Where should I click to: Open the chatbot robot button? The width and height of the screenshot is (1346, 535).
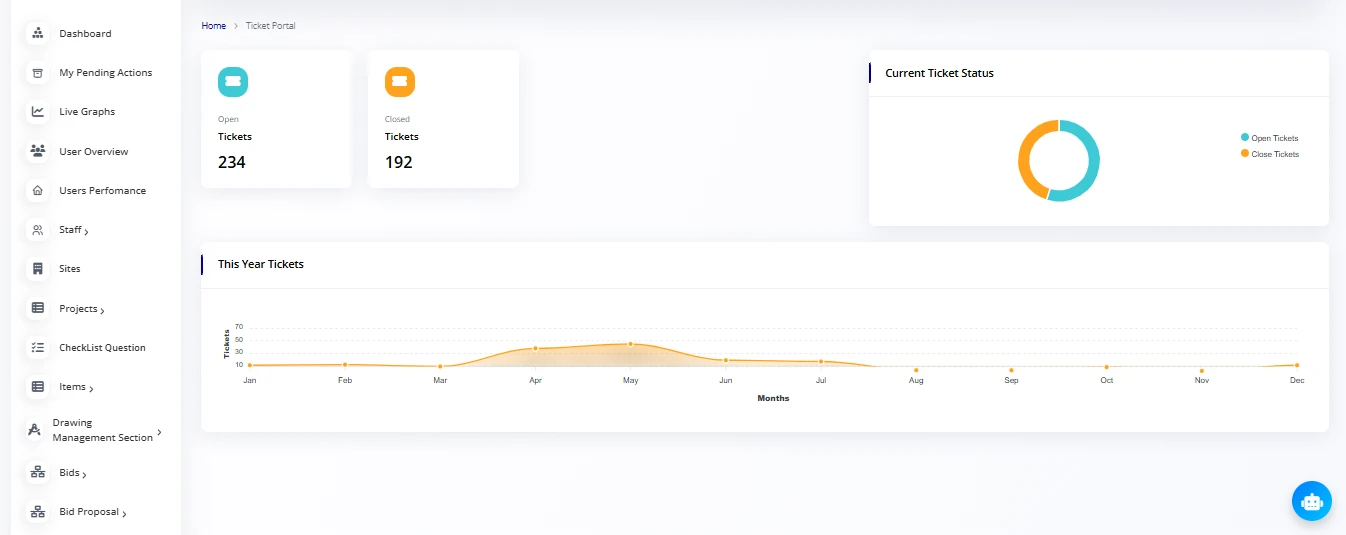coord(1311,501)
